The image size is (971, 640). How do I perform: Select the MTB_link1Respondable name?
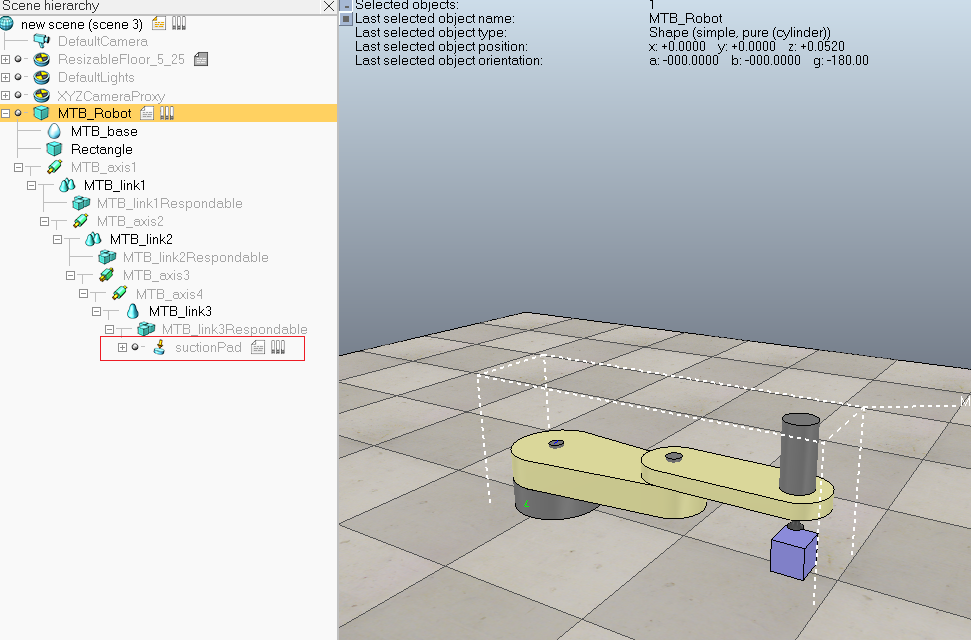coord(170,203)
